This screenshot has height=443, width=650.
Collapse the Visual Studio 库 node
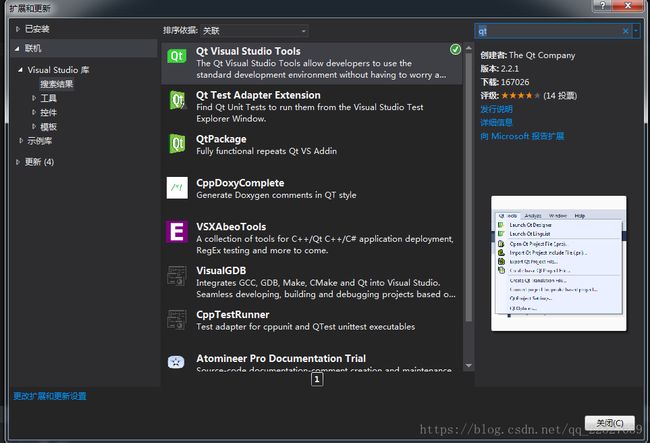(x=20, y=70)
